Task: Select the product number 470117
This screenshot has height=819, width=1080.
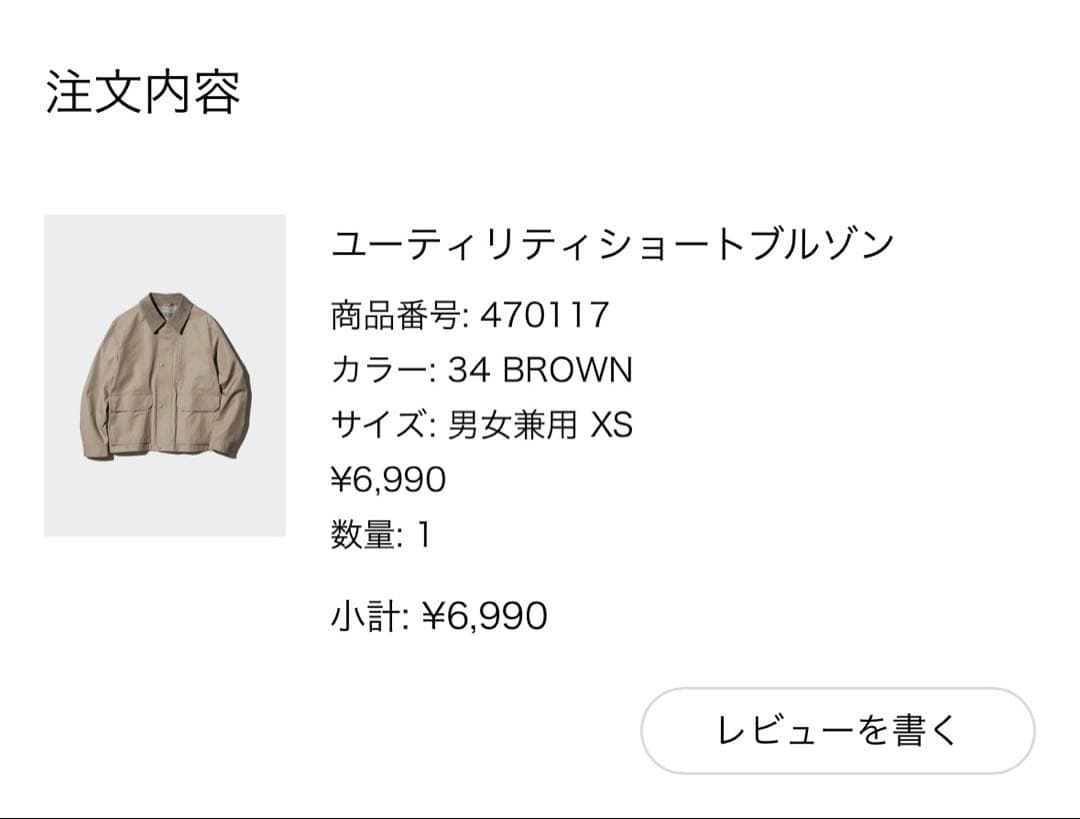Action: pos(545,316)
